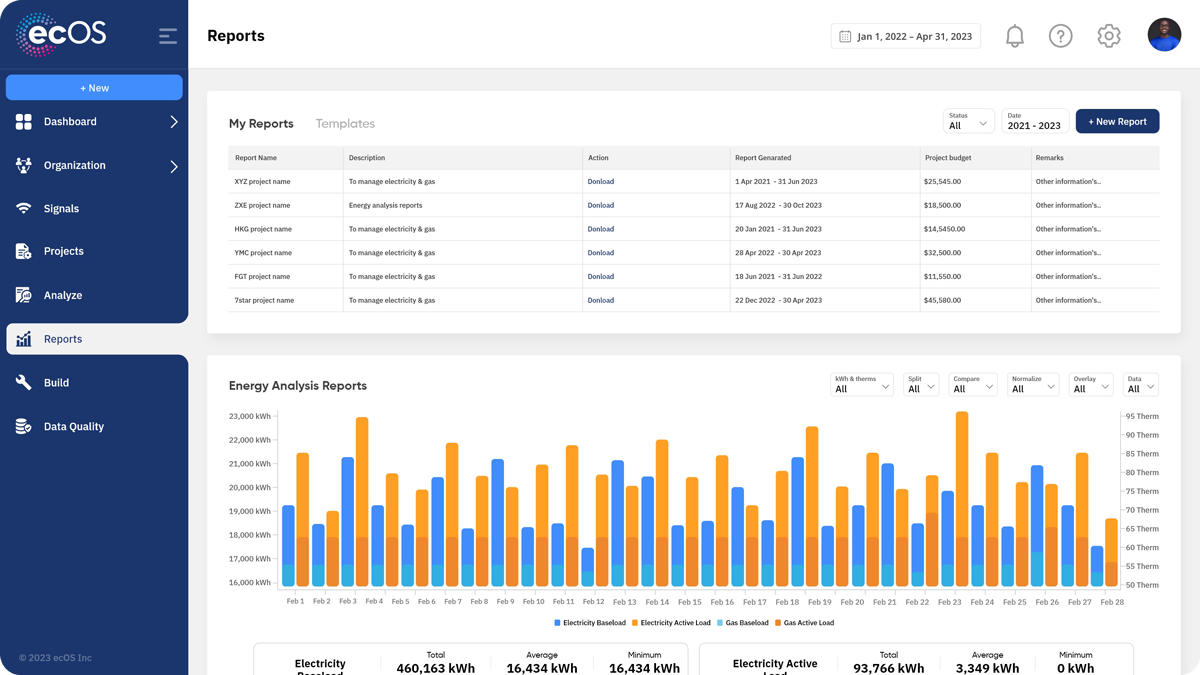Screen dimensions: 1200x675
Task: Open the Normalize dropdown in chart
Action: (1032, 384)
